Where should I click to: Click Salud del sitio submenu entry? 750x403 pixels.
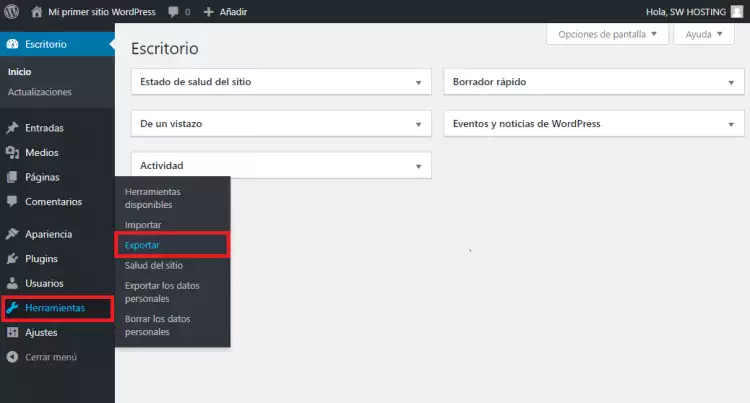[x=154, y=265]
